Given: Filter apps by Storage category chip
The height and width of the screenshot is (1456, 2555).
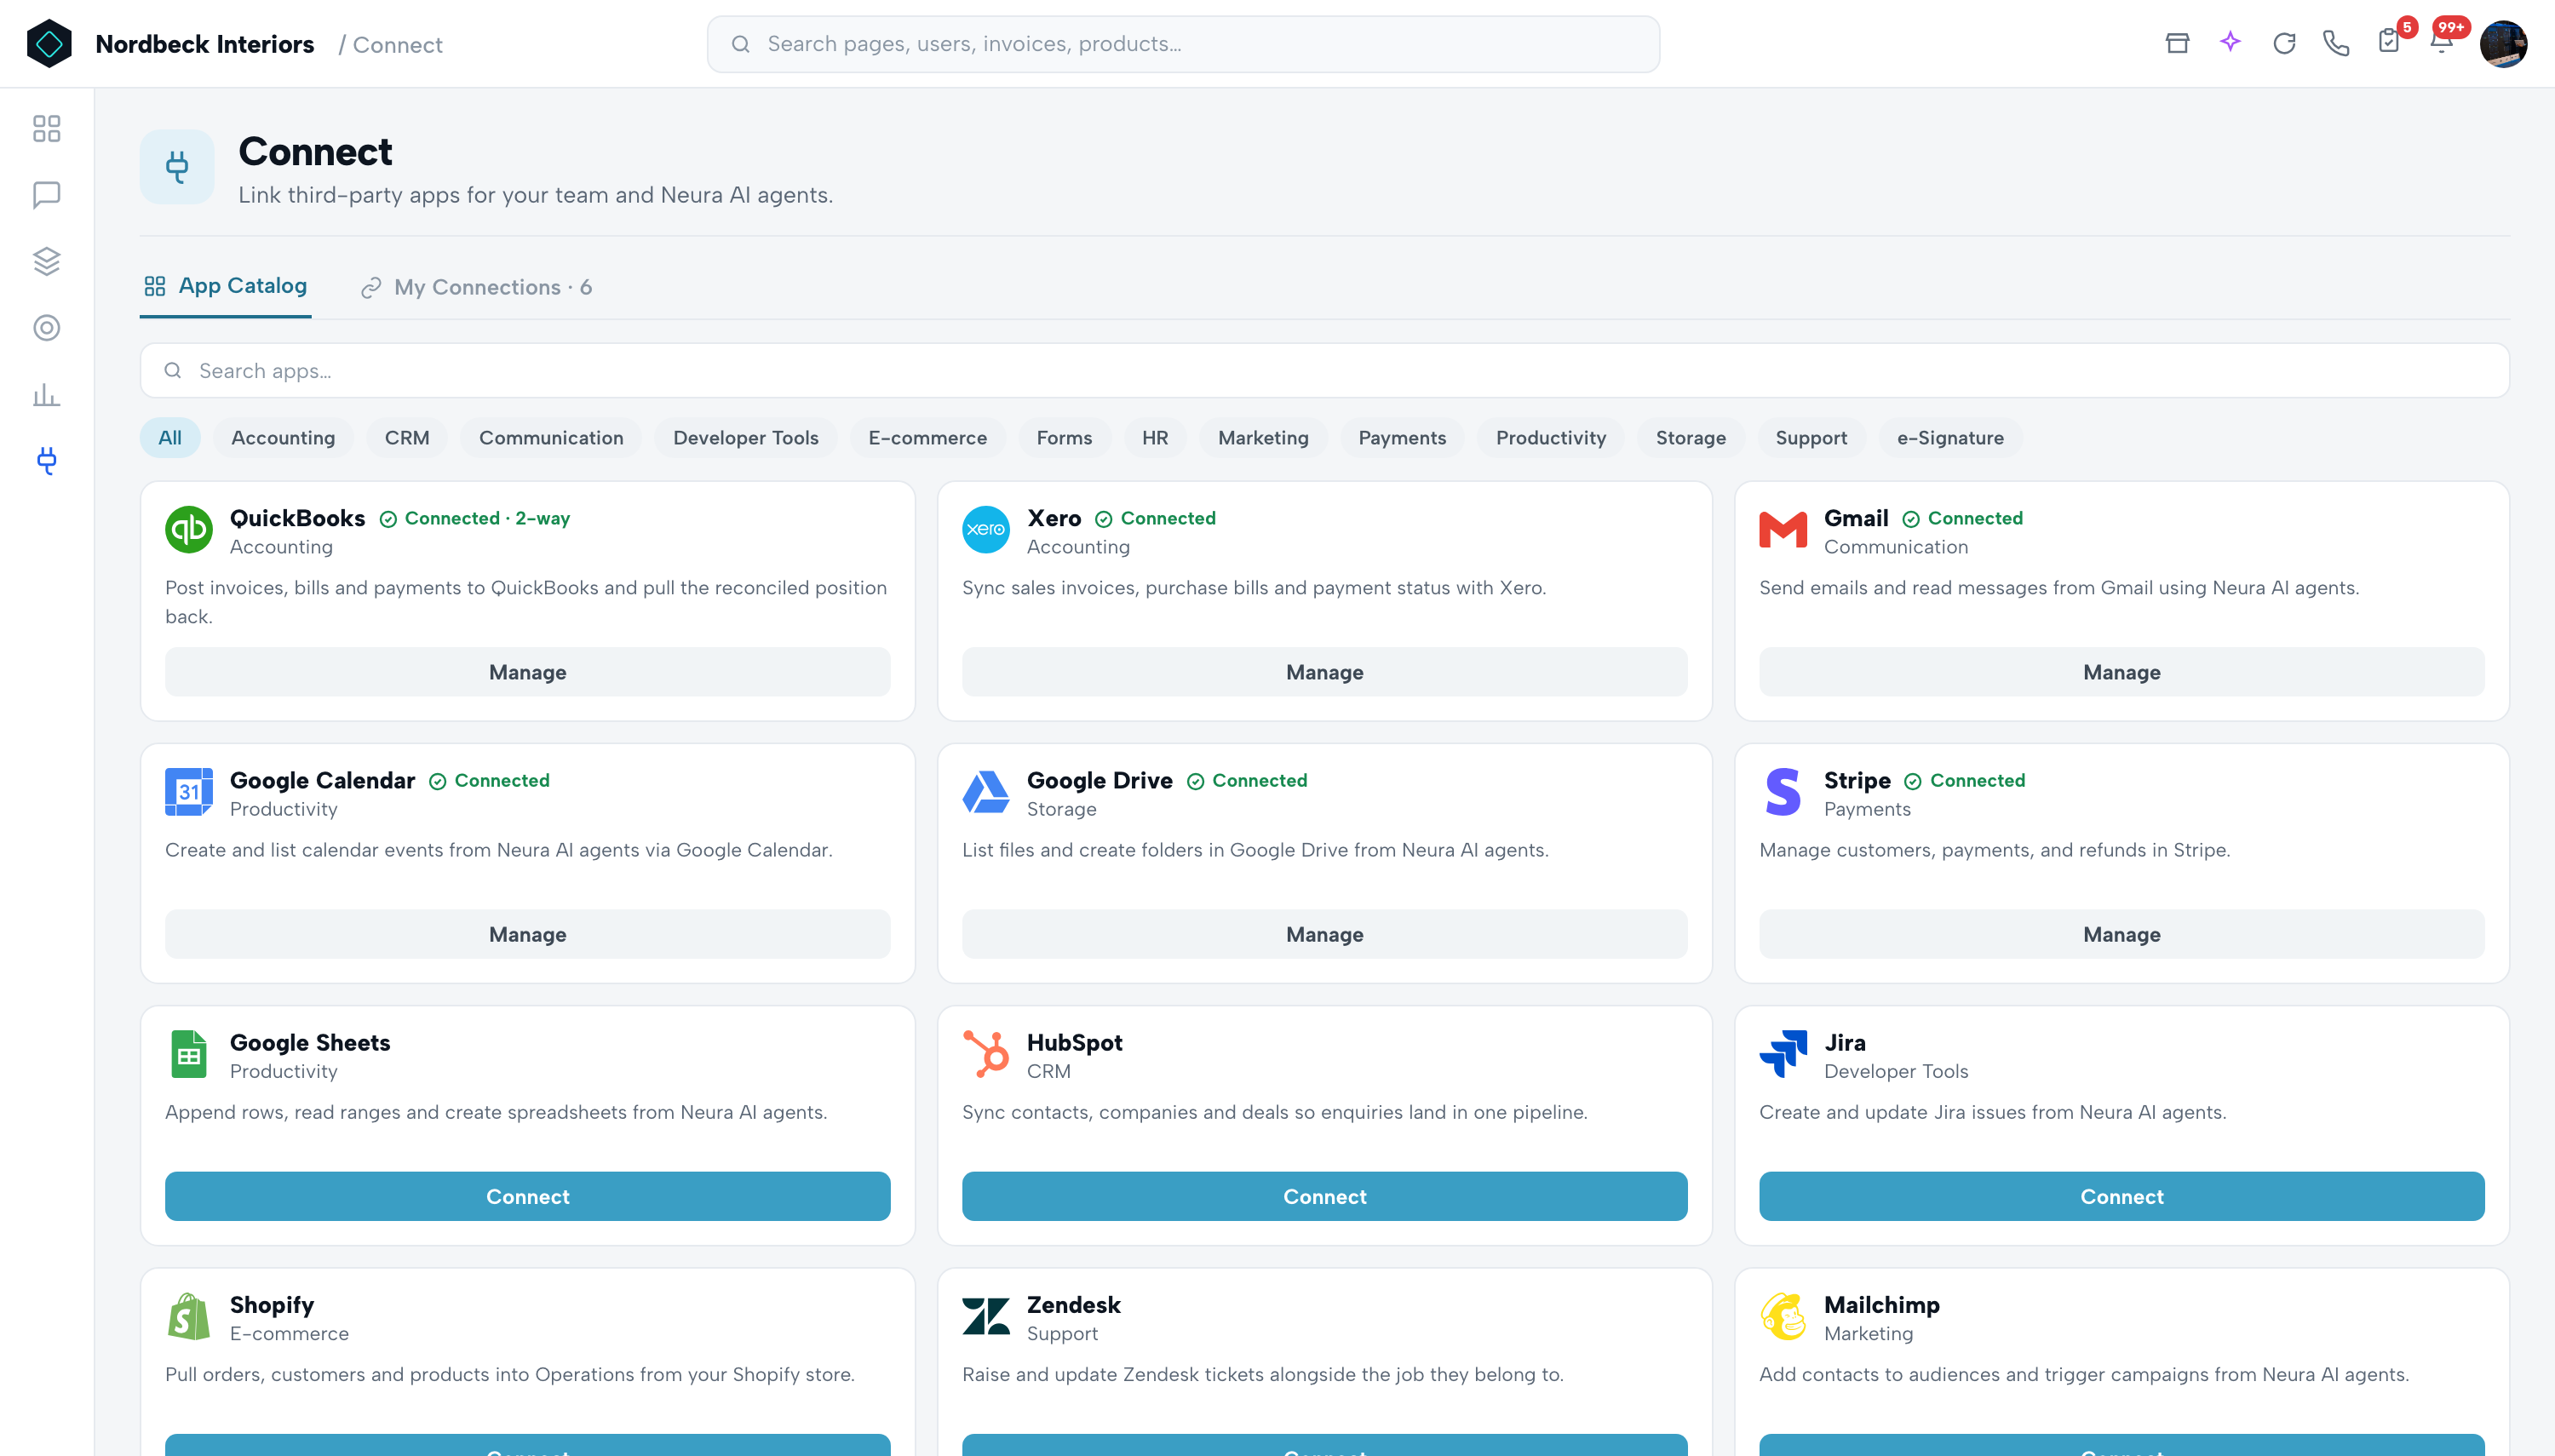Looking at the screenshot, I should tap(1691, 438).
